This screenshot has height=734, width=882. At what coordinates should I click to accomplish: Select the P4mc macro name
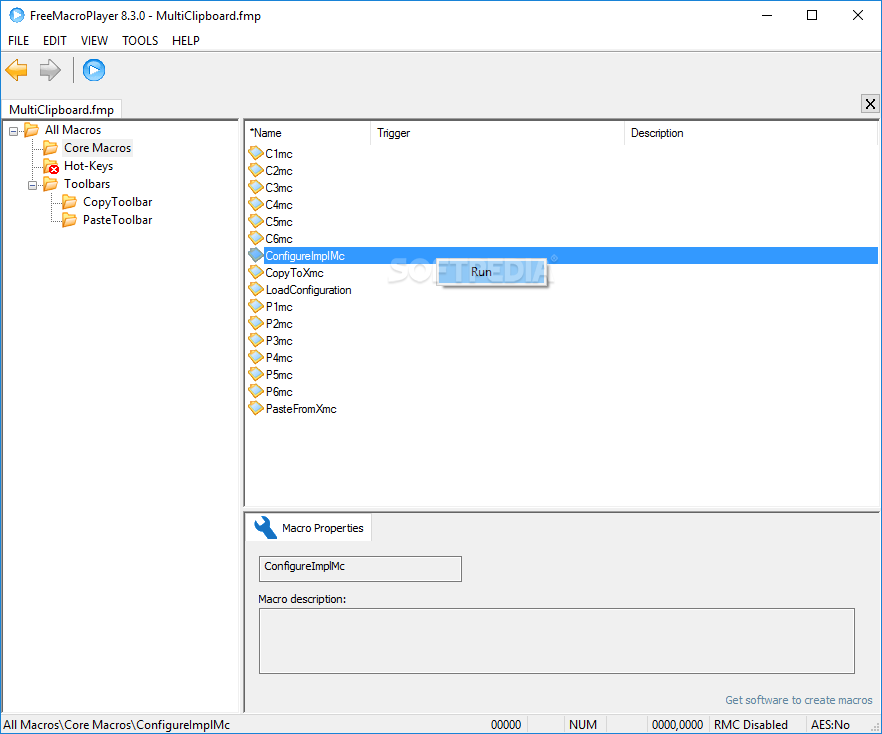click(x=279, y=358)
